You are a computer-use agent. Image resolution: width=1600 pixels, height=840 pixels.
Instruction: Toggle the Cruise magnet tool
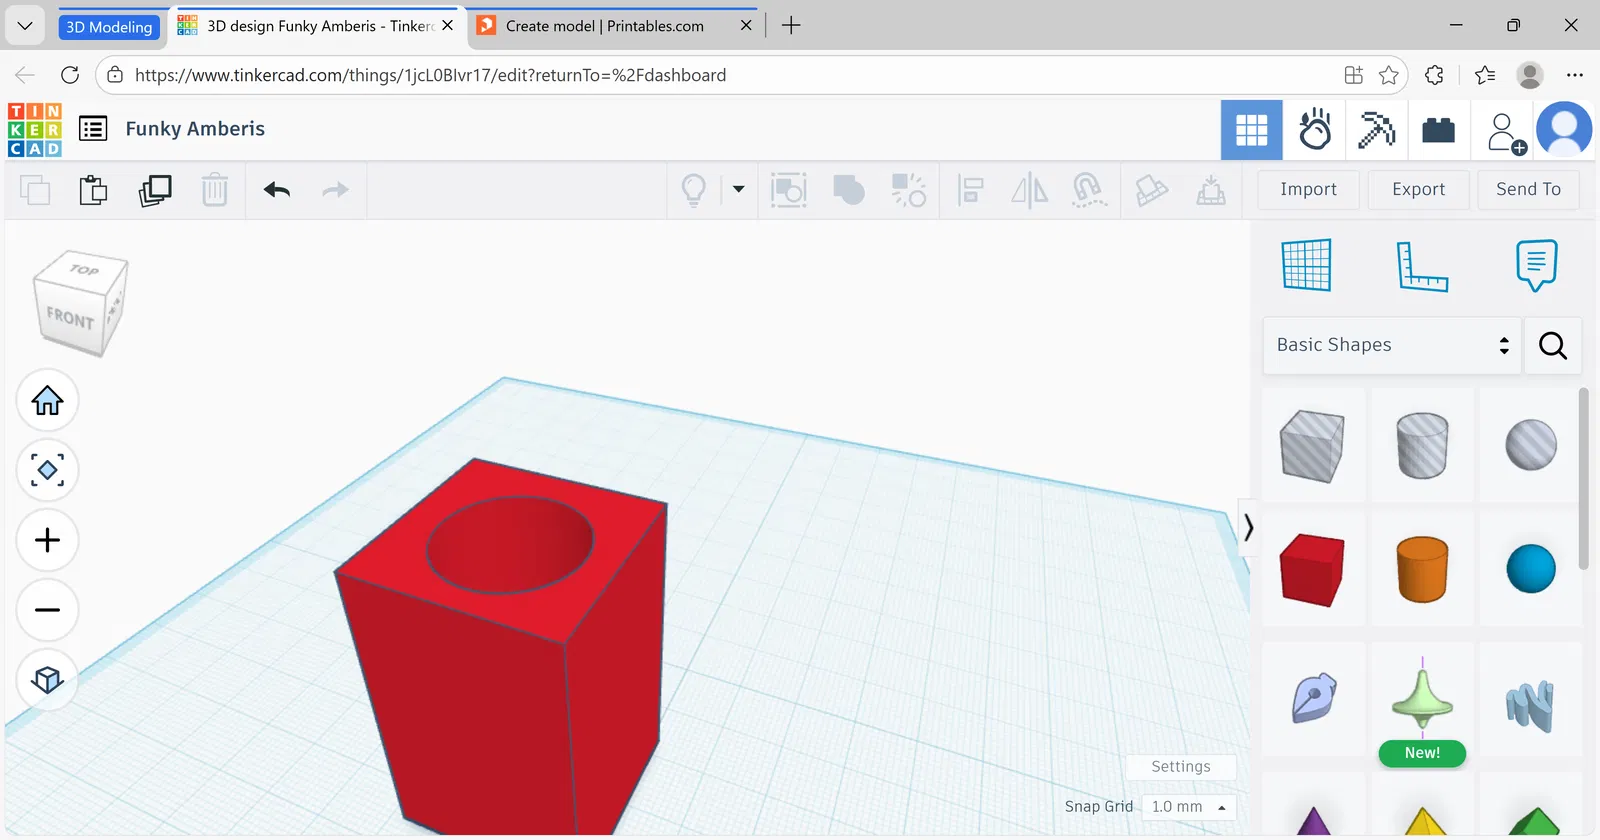(x=1088, y=190)
